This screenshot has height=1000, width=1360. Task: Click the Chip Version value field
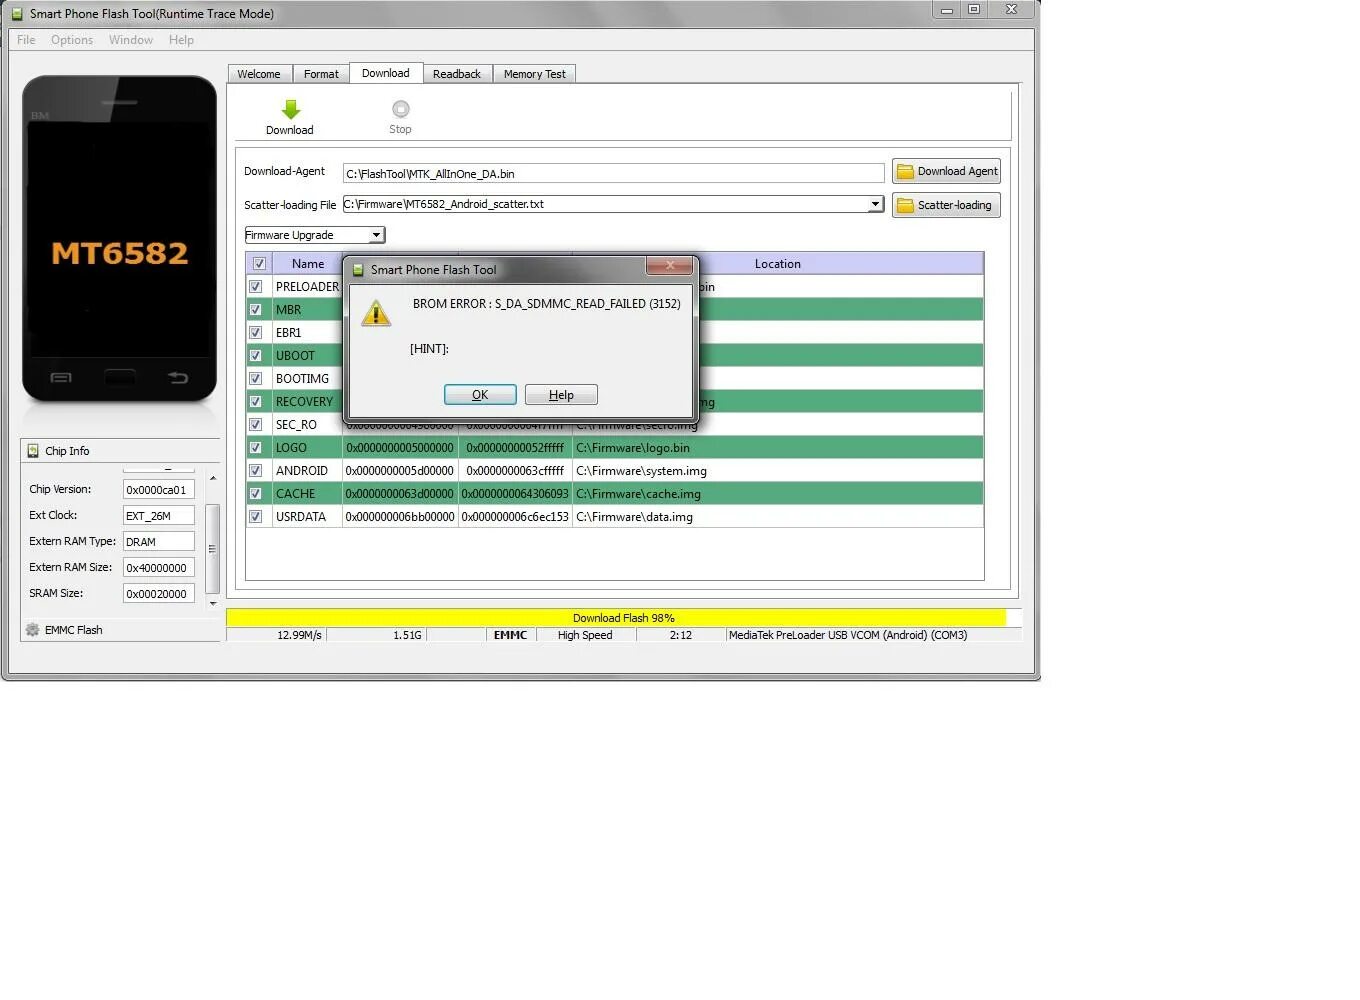(158, 489)
